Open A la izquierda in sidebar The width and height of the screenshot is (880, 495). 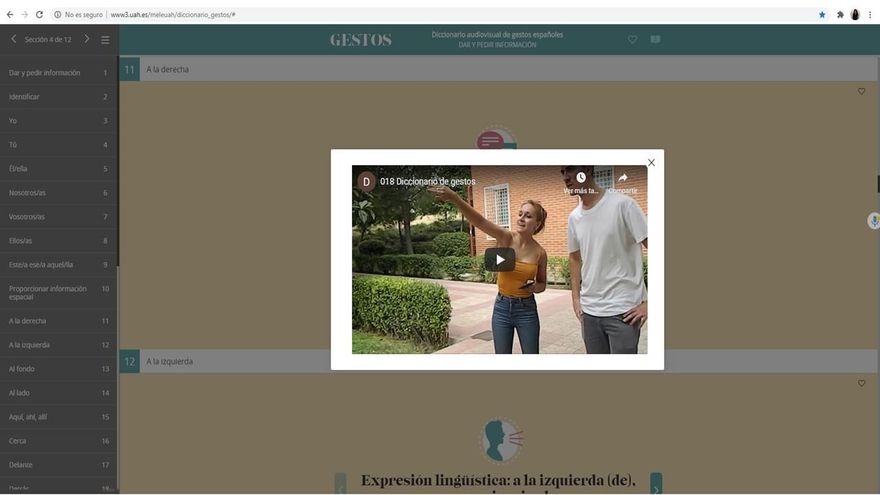(x=58, y=345)
